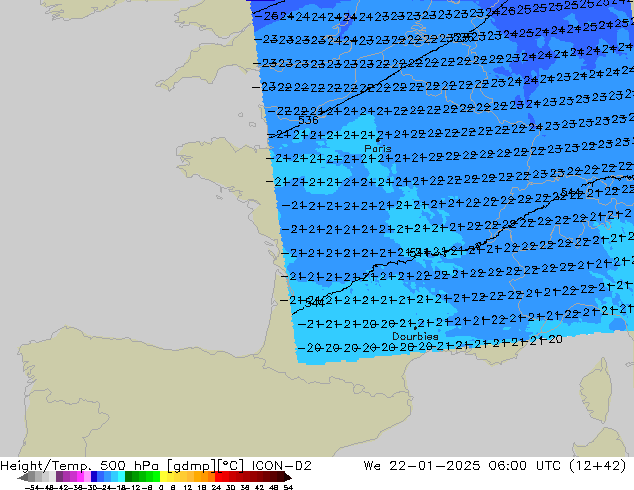Pick the bright yellow legend swatch
Image resolution: width=634 pixels, height=490 pixels.
pyautogui.click(x=163, y=476)
